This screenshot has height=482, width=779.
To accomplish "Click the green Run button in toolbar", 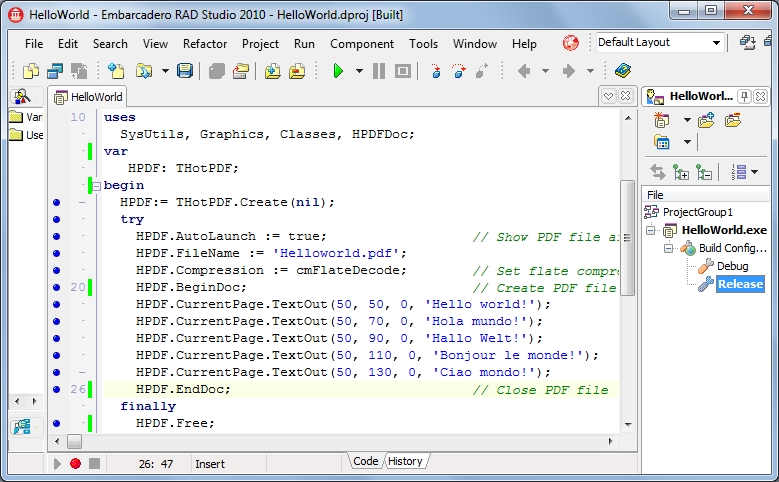I will [x=338, y=71].
